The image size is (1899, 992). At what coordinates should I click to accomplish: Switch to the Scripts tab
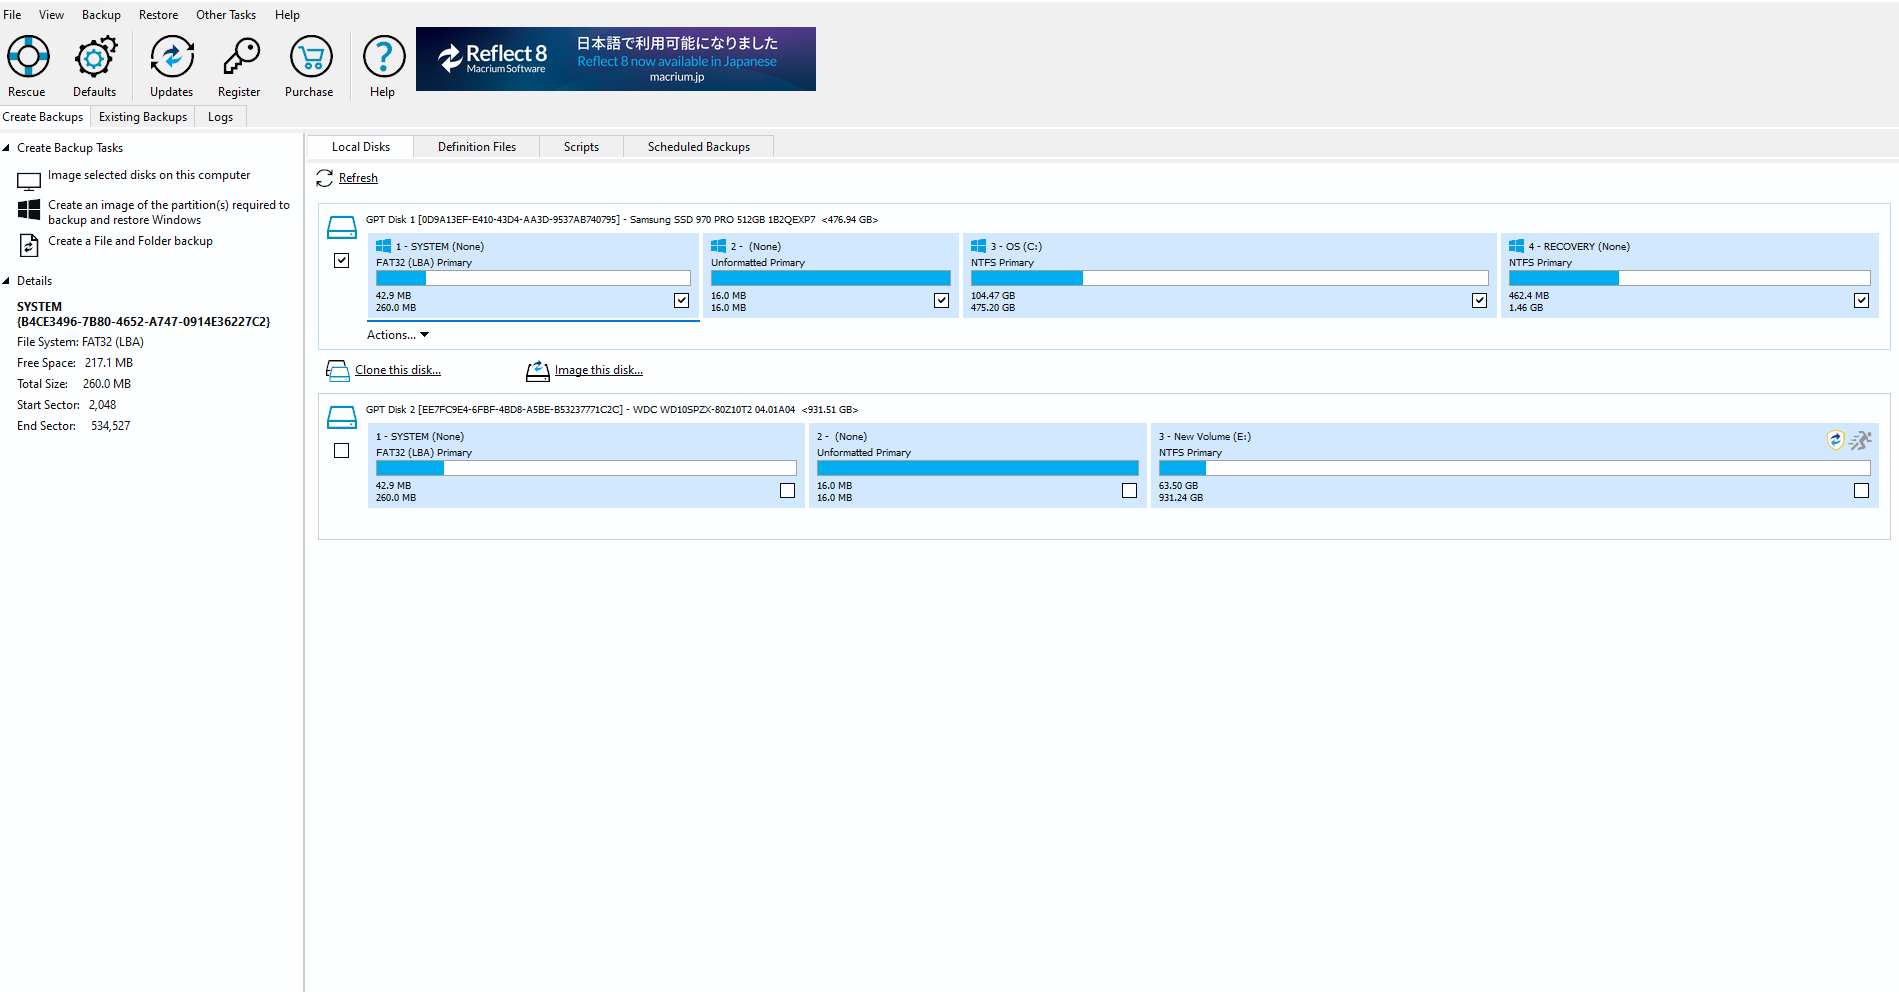pos(581,147)
